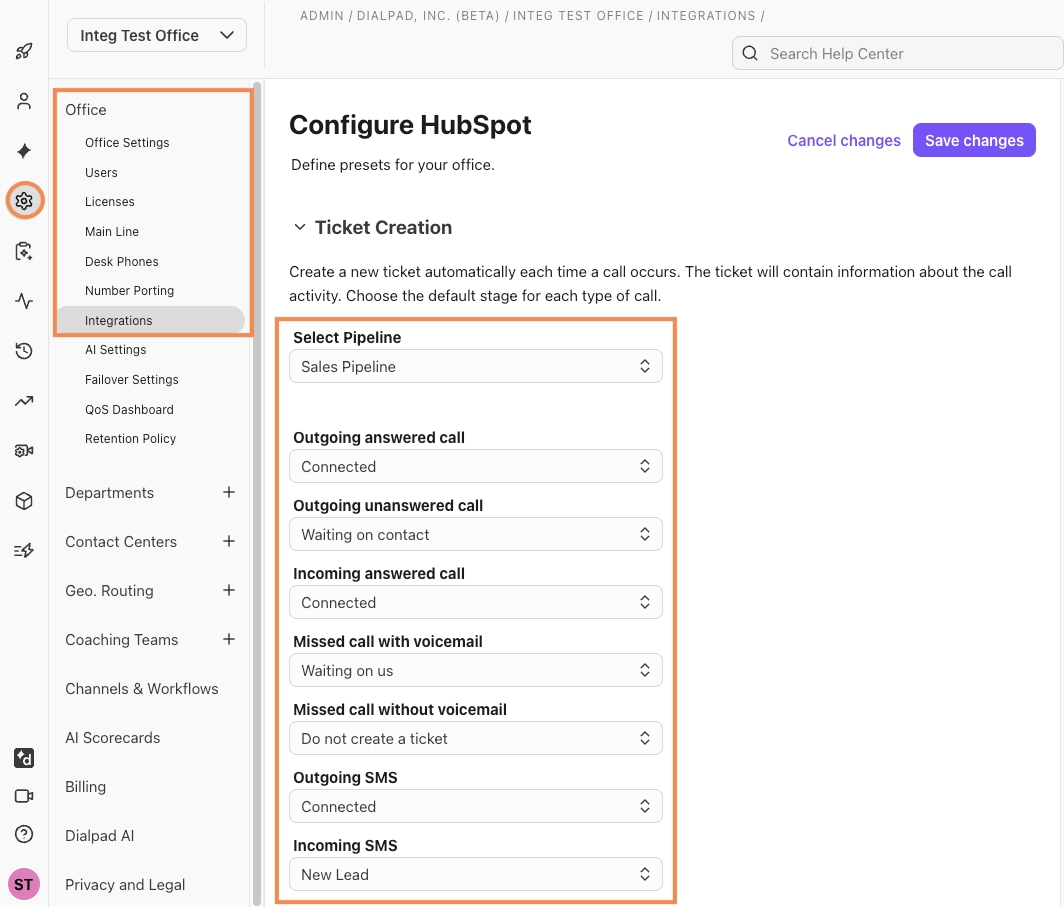Click the highlighted Settings gear icon
Image resolution: width=1064 pixels, height=907 pixels.
click(x=24, y=200)
